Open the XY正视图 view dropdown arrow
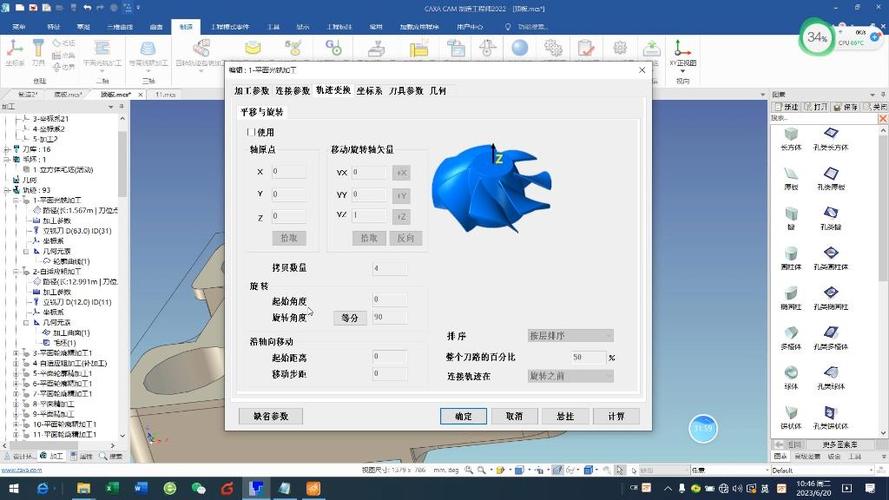The width and height of the screenshot is (889, 500). (682, 72)
